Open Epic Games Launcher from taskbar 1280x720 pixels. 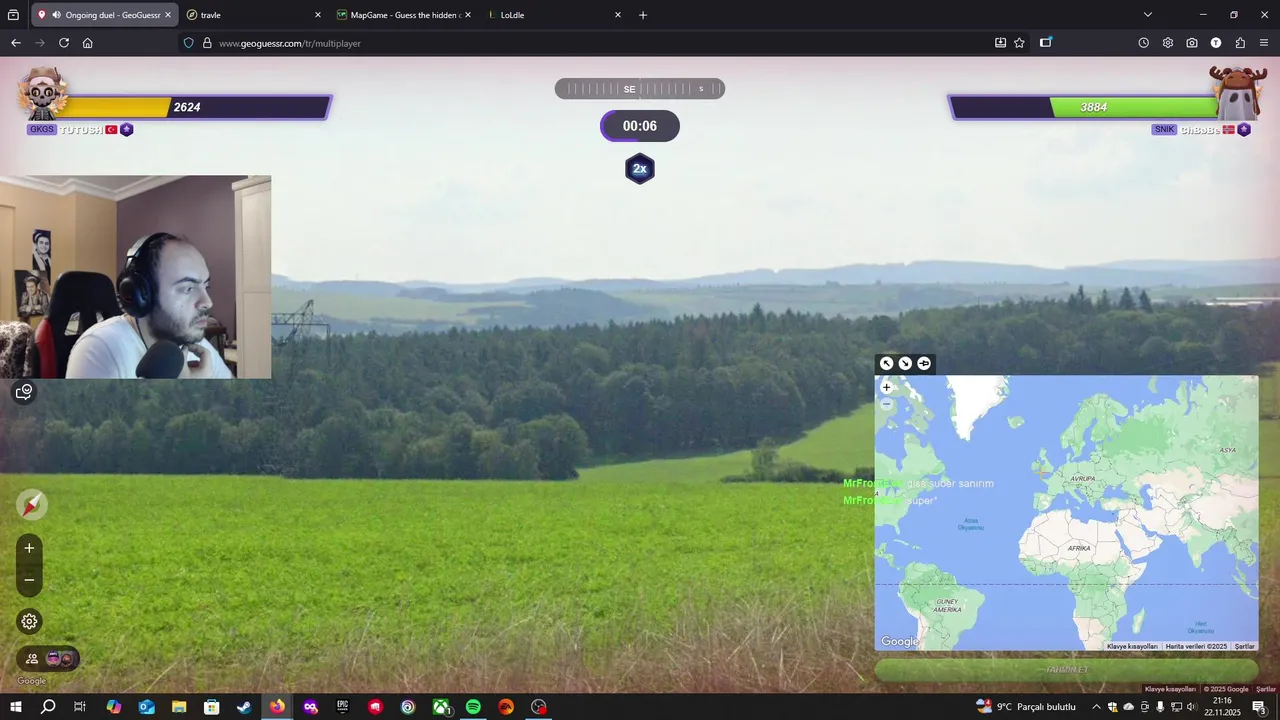tap(343, 707)
